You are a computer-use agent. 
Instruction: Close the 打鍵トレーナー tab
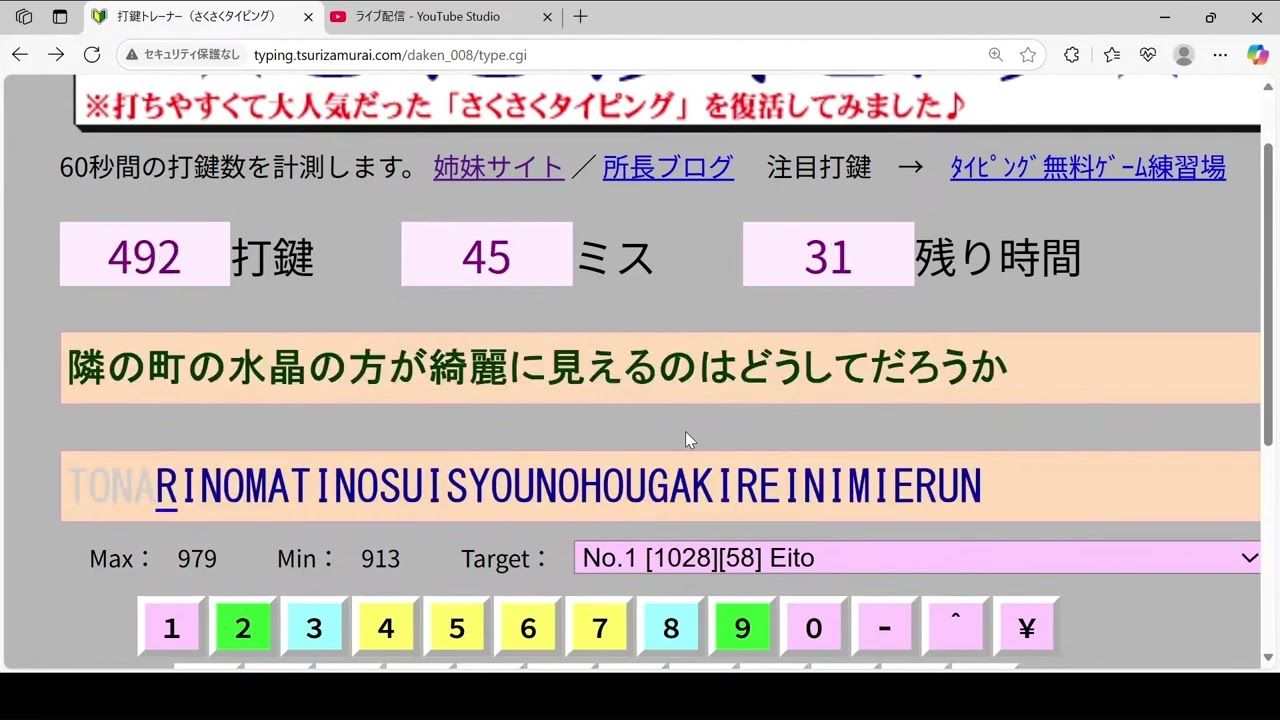click(x=308, y=17)
